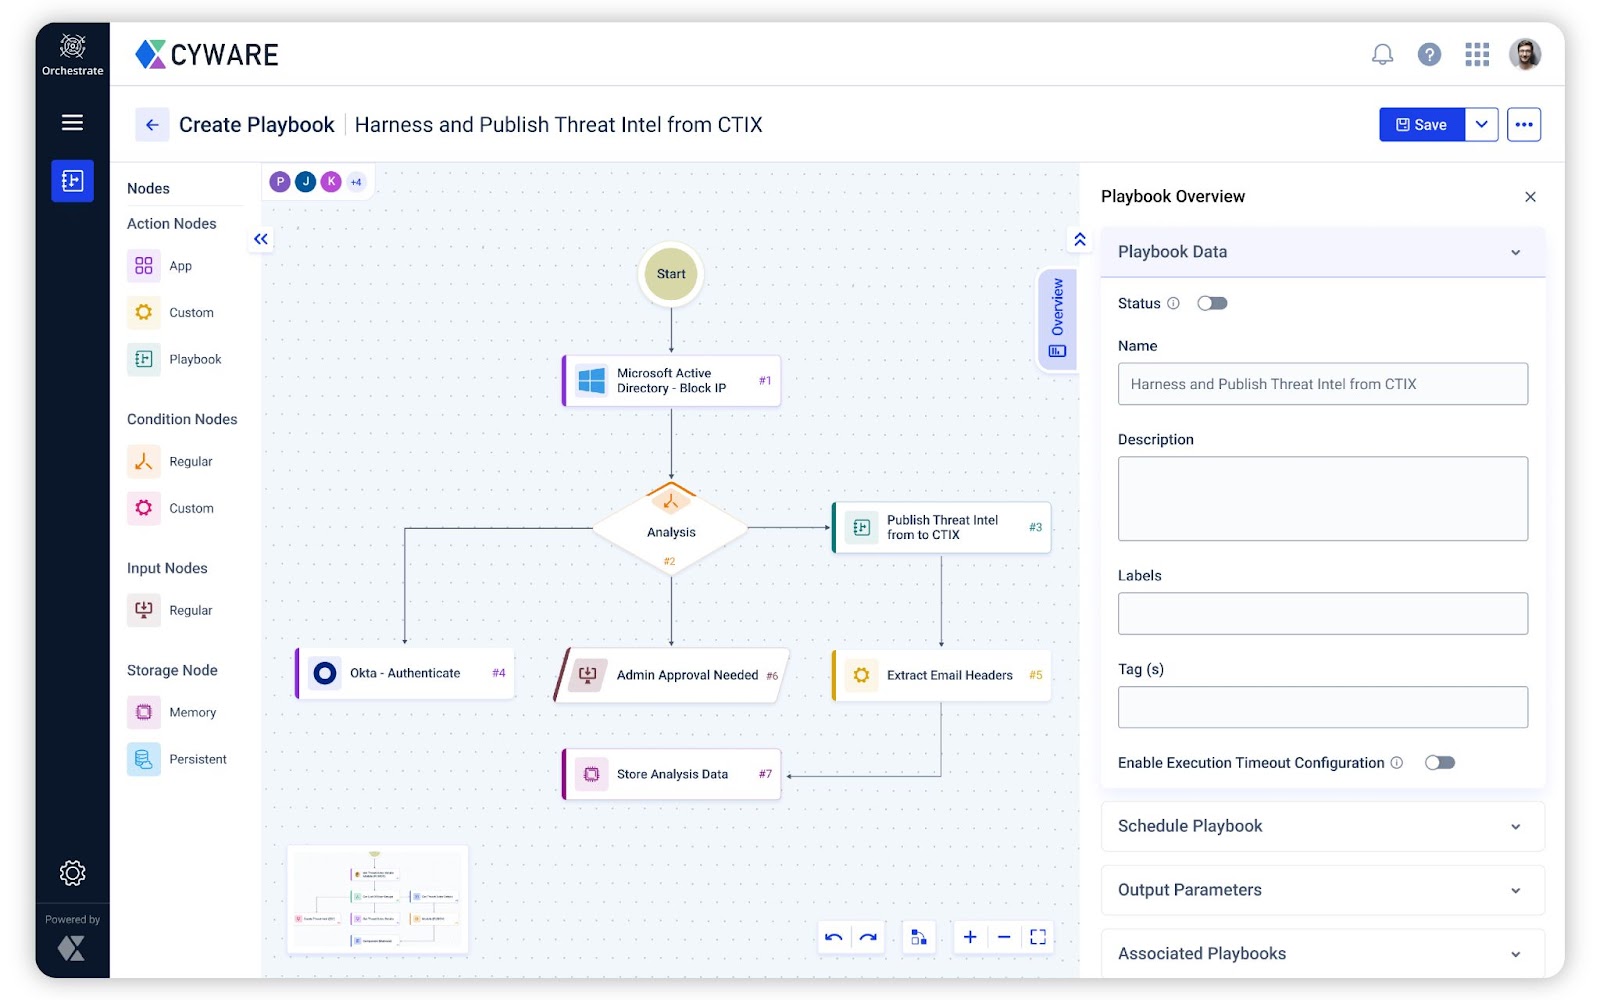Redo the last canvas action
The height and width of the screenshot is (1000, 1600).
pos(868,937)
